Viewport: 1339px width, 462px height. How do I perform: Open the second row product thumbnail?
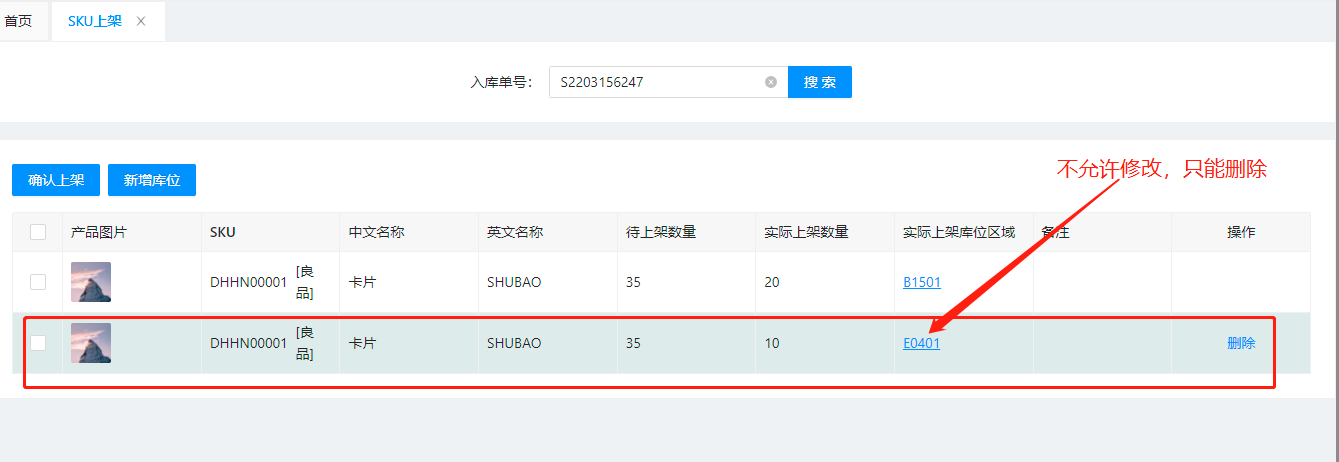click(x=91, y=343)
